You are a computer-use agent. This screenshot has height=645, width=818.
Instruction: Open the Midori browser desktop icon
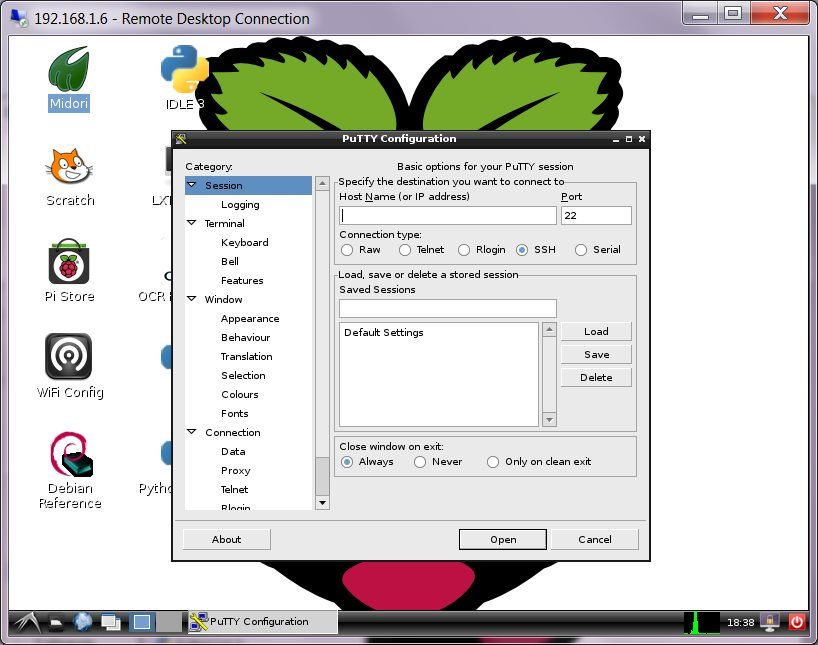pyautogui.click(x=68, y=78)
